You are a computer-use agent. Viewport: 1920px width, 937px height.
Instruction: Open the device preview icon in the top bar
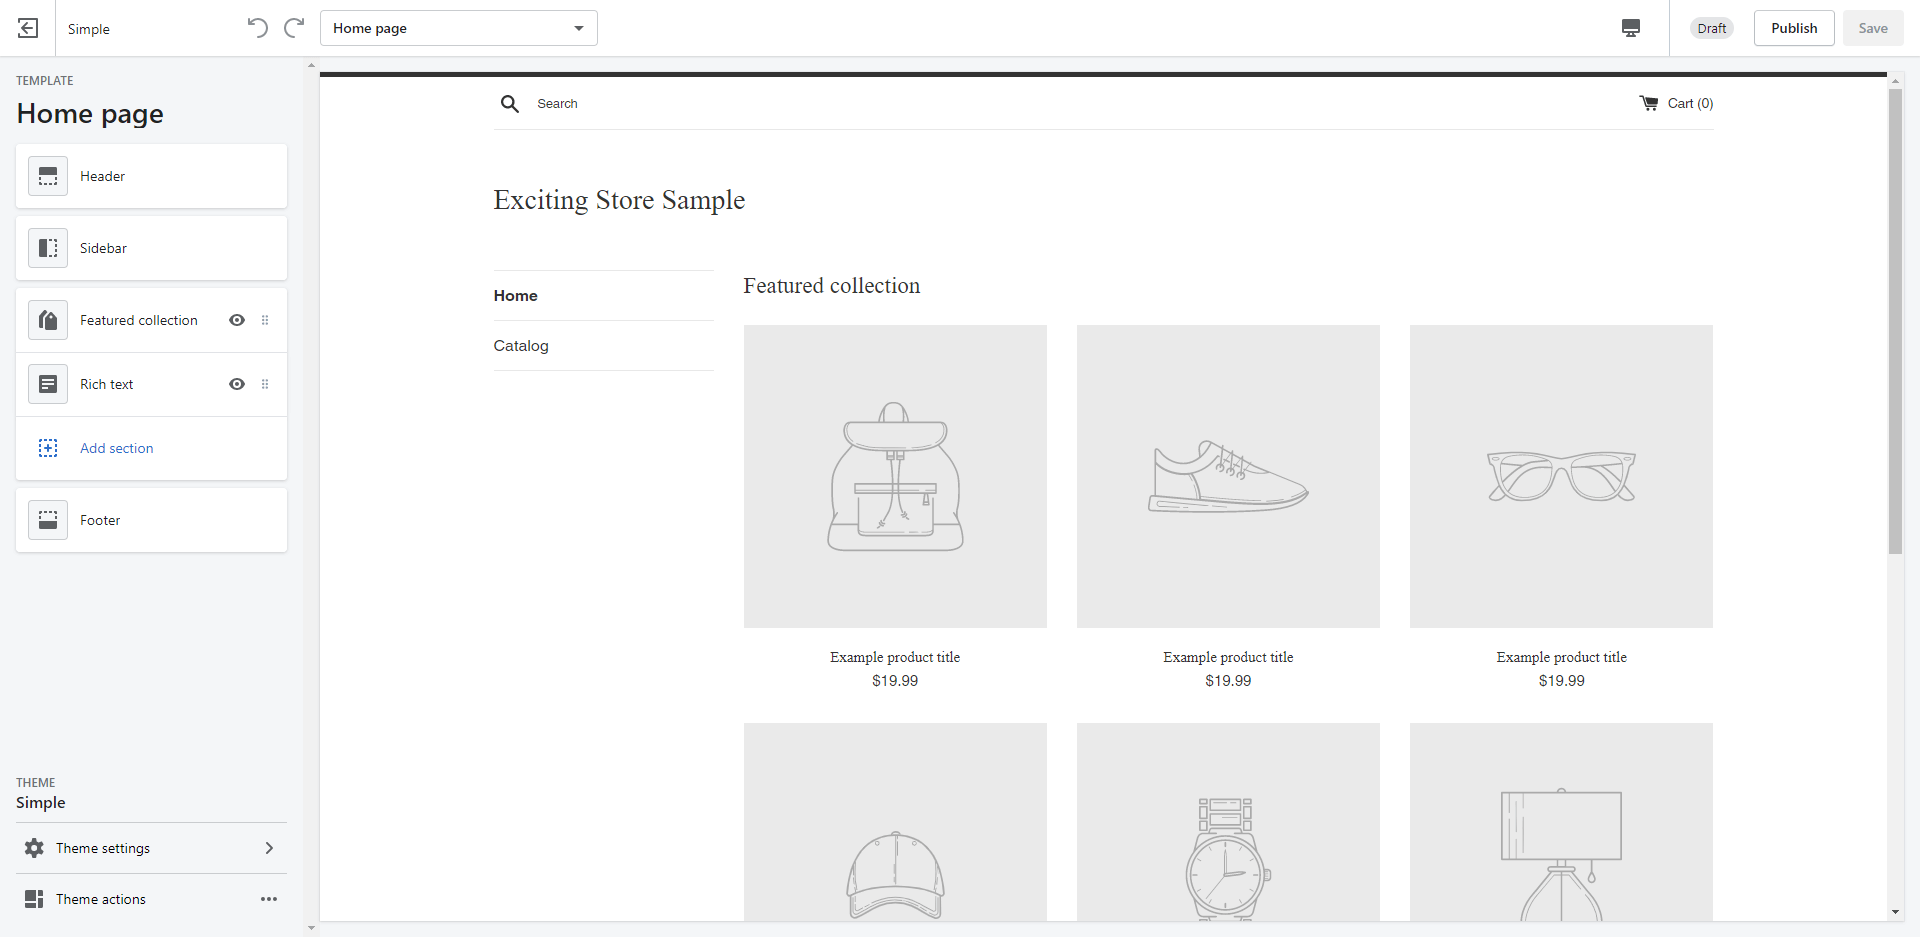(x=1630, y=28)
